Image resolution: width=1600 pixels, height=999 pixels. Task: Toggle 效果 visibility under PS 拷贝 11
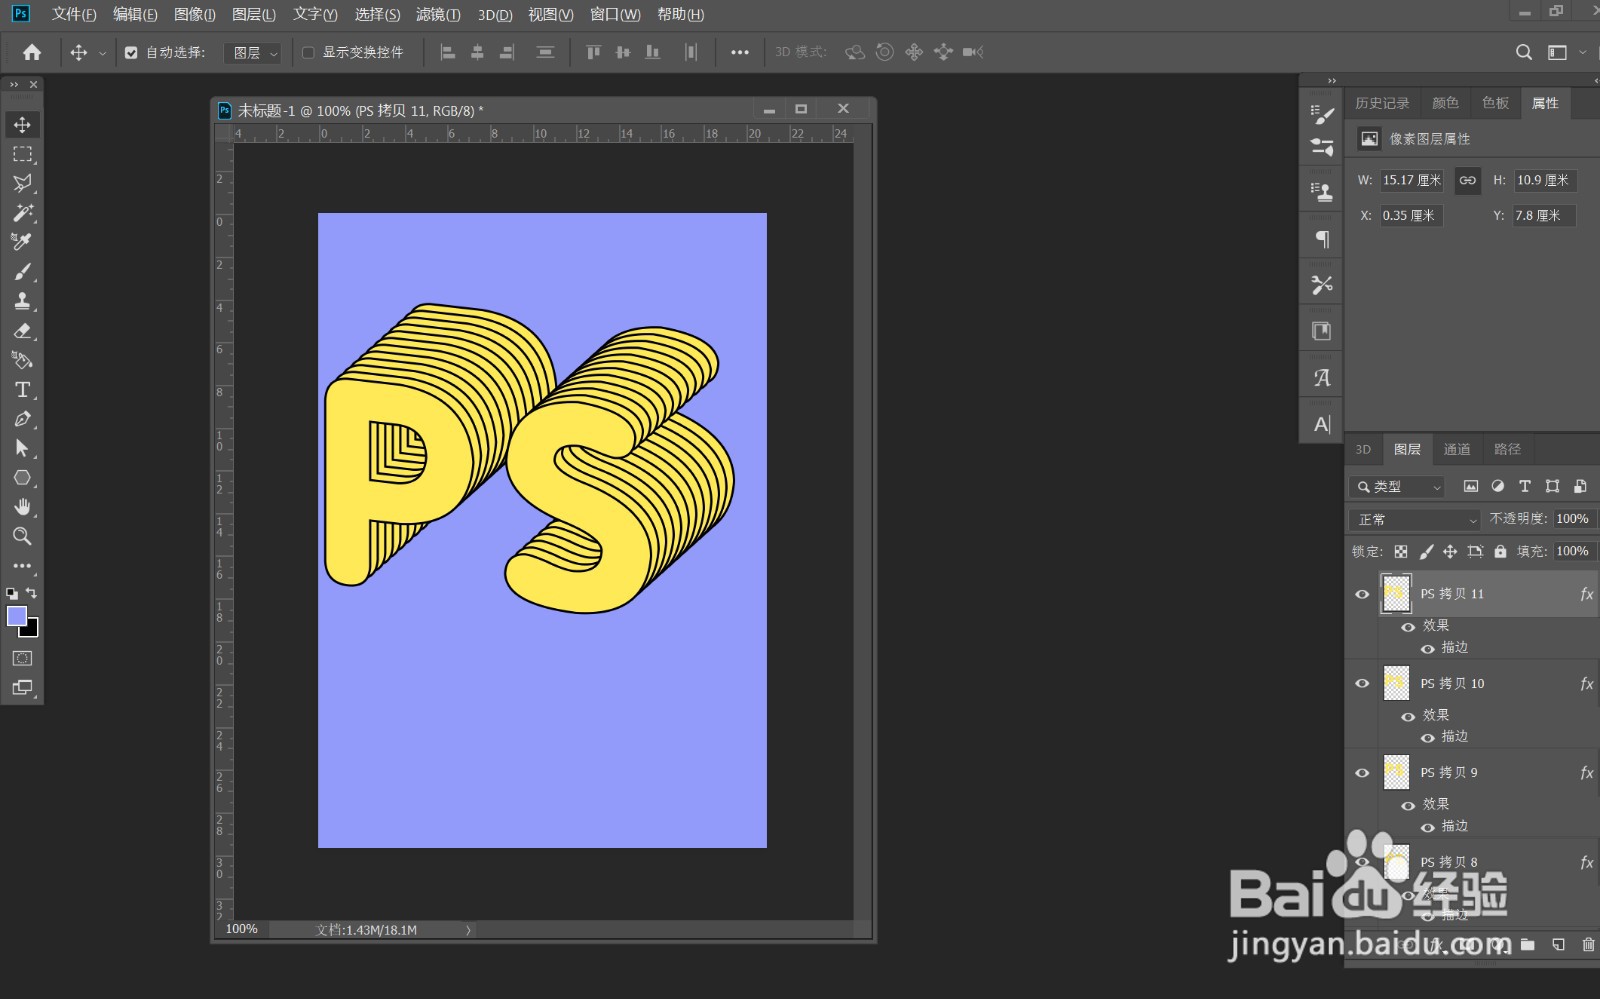pos(1408,626)
